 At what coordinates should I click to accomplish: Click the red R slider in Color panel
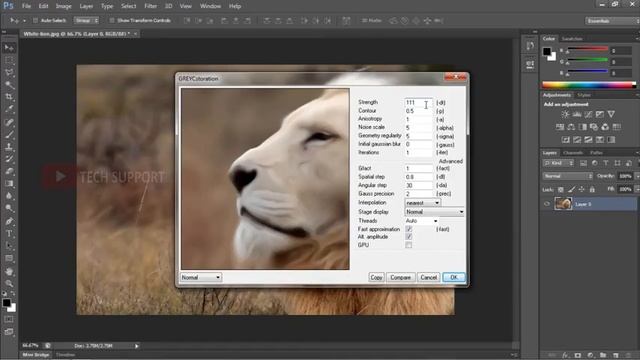[x=587, y=49]
